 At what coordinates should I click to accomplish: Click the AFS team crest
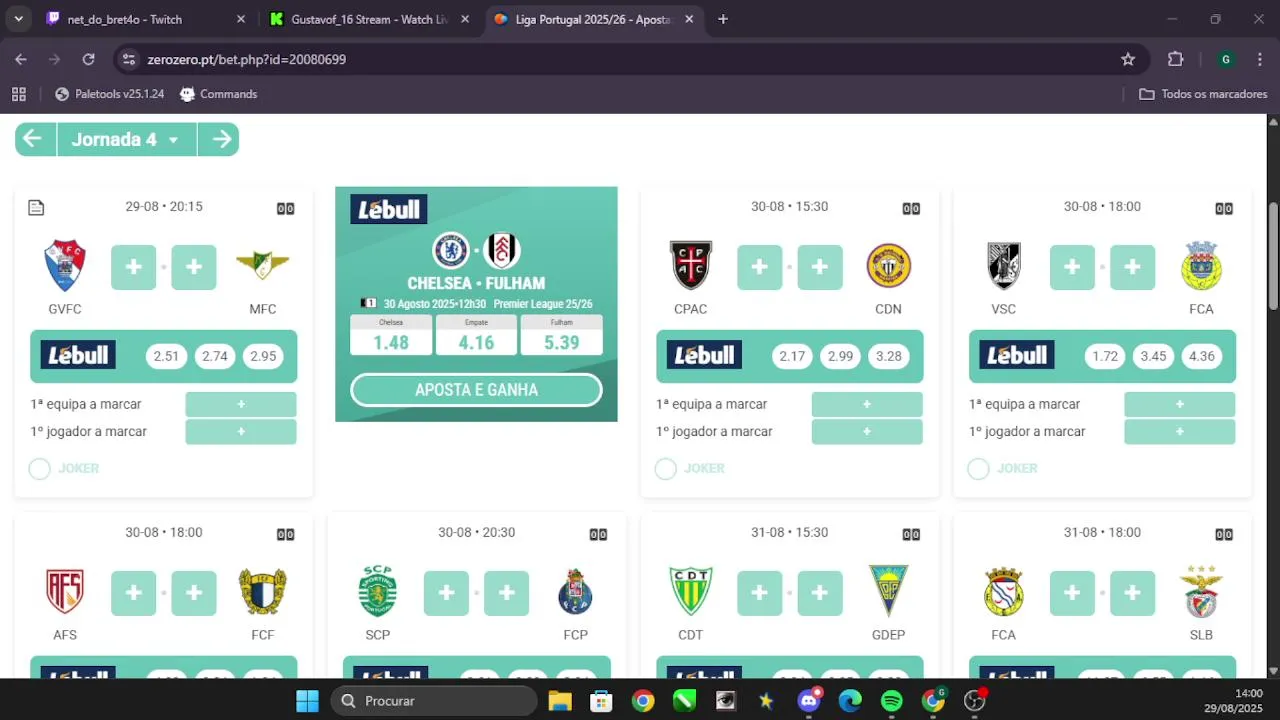pyautogui.click(x=65, y=592)
